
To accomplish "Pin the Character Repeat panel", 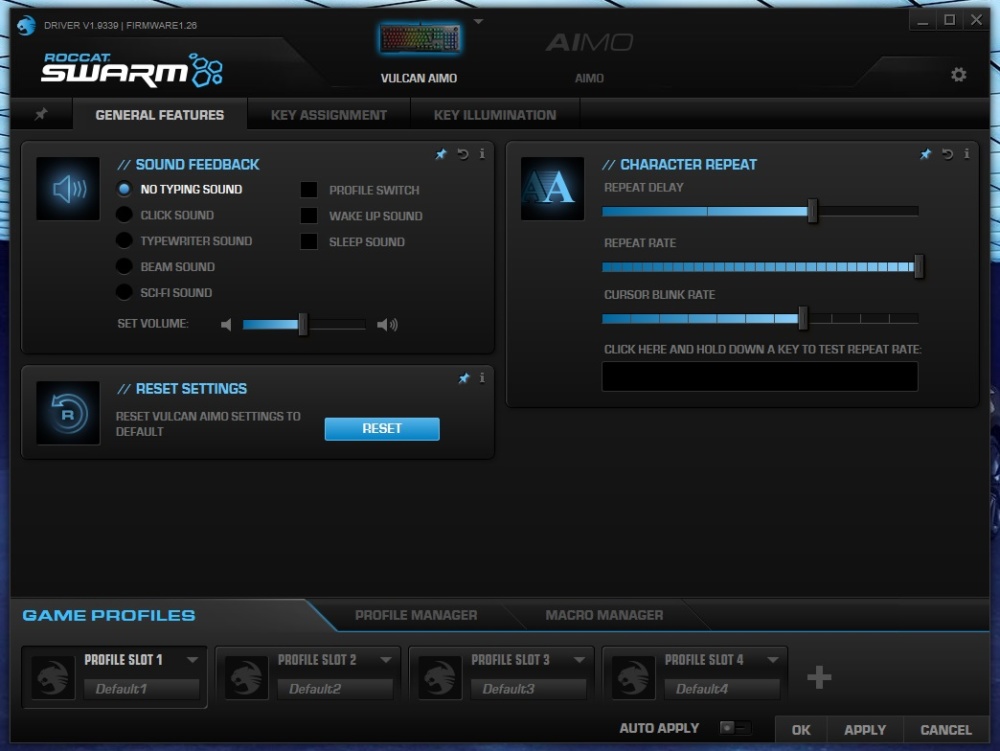I will 925,154.
